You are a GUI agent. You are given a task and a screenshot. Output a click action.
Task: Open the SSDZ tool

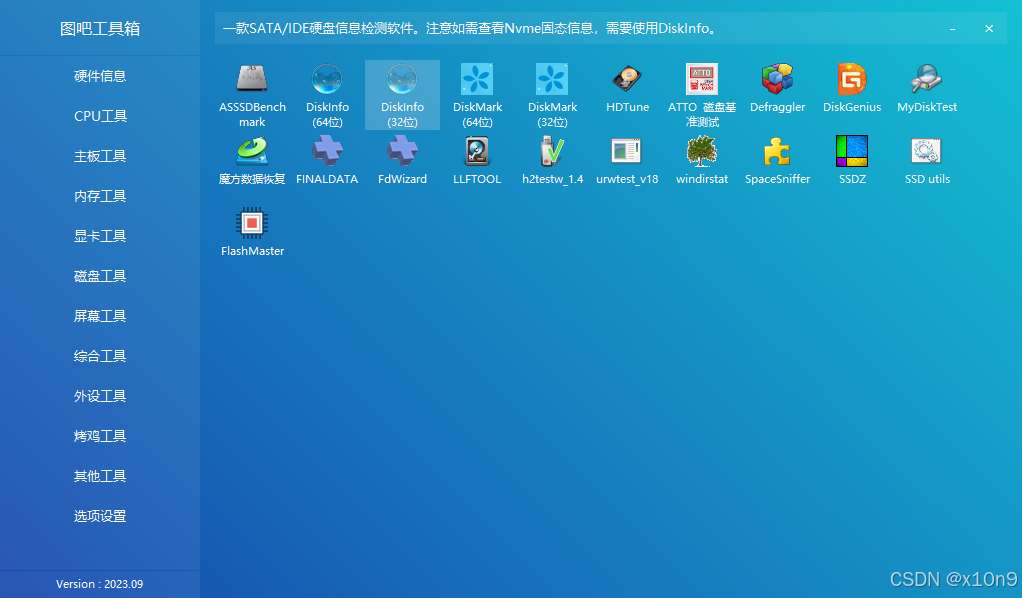pyautogui.click(x=852, y=160)
